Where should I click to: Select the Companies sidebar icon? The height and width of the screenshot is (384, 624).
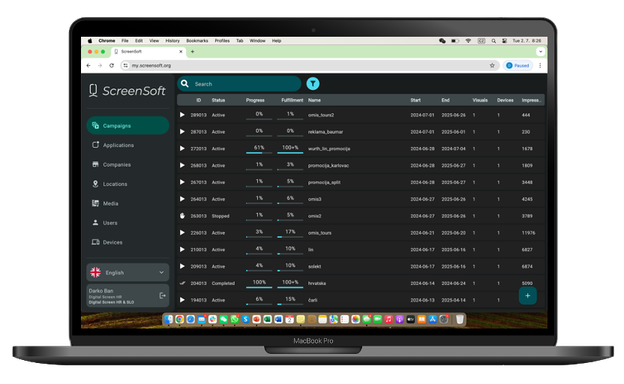(x=96, y=164)
